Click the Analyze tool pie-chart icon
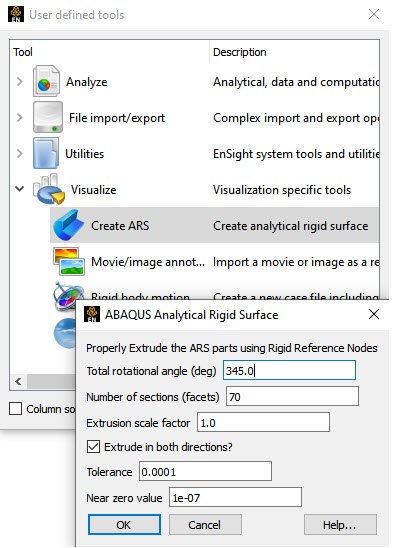Image resolution: width=393 pixels, height=548 pixels. coord(46,81)
